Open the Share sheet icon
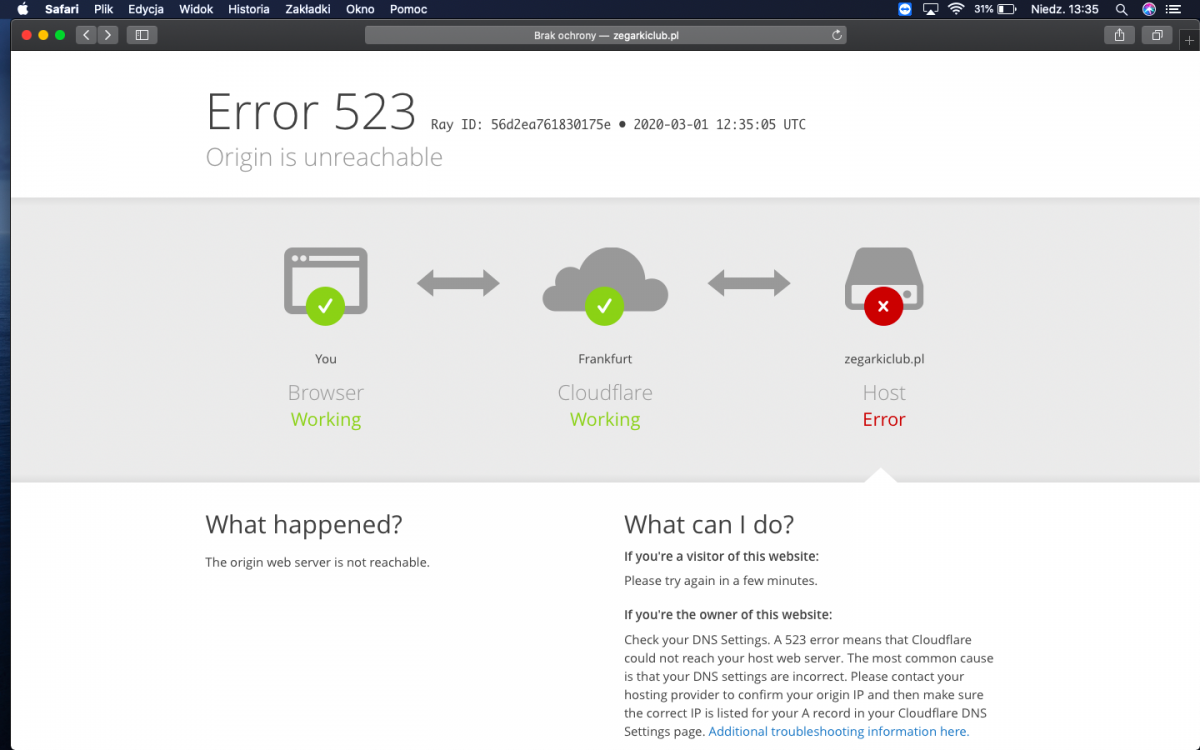This screenshot has width=1200, height=750. (x=1119, y=35)
